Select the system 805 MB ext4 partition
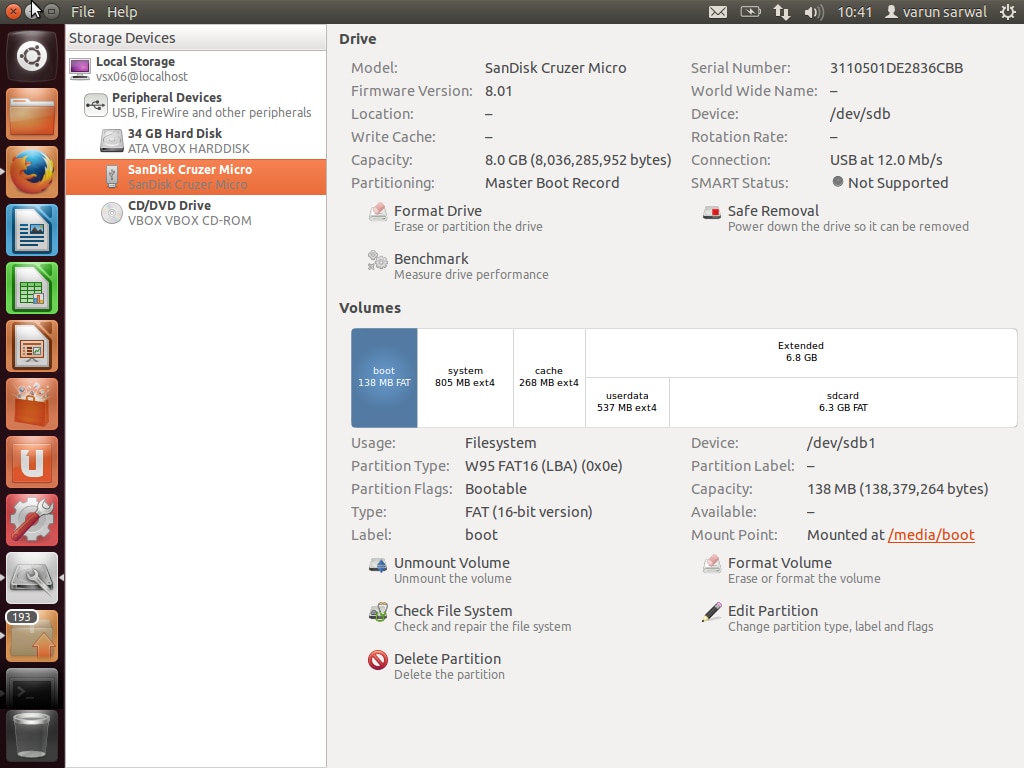The image size is (1024, 768). [x=465, y=377]
